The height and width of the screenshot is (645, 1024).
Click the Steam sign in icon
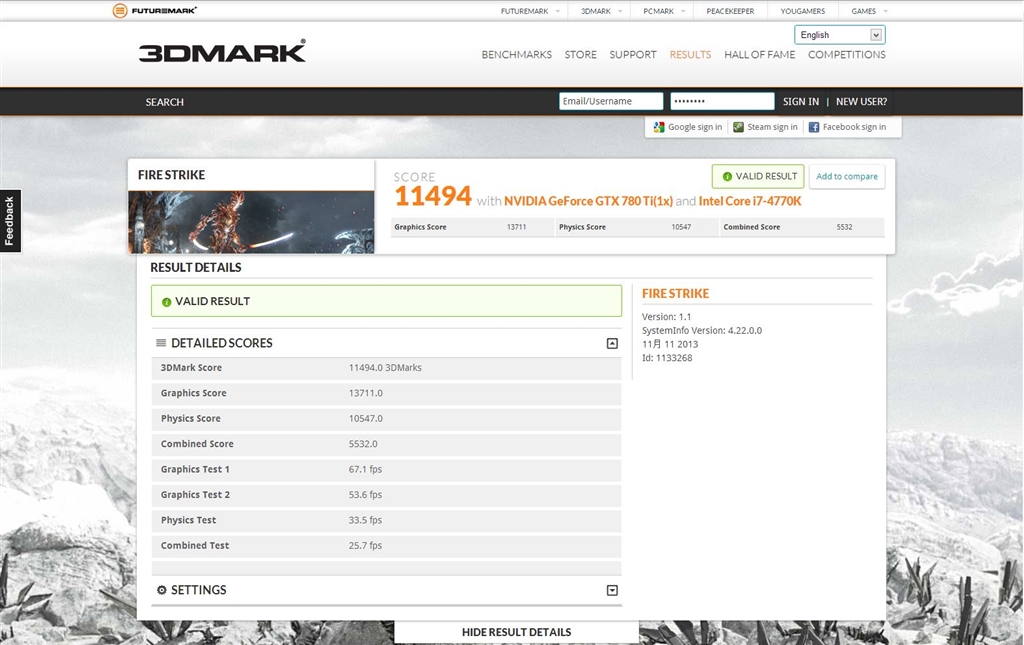click(x=739, y=127)
